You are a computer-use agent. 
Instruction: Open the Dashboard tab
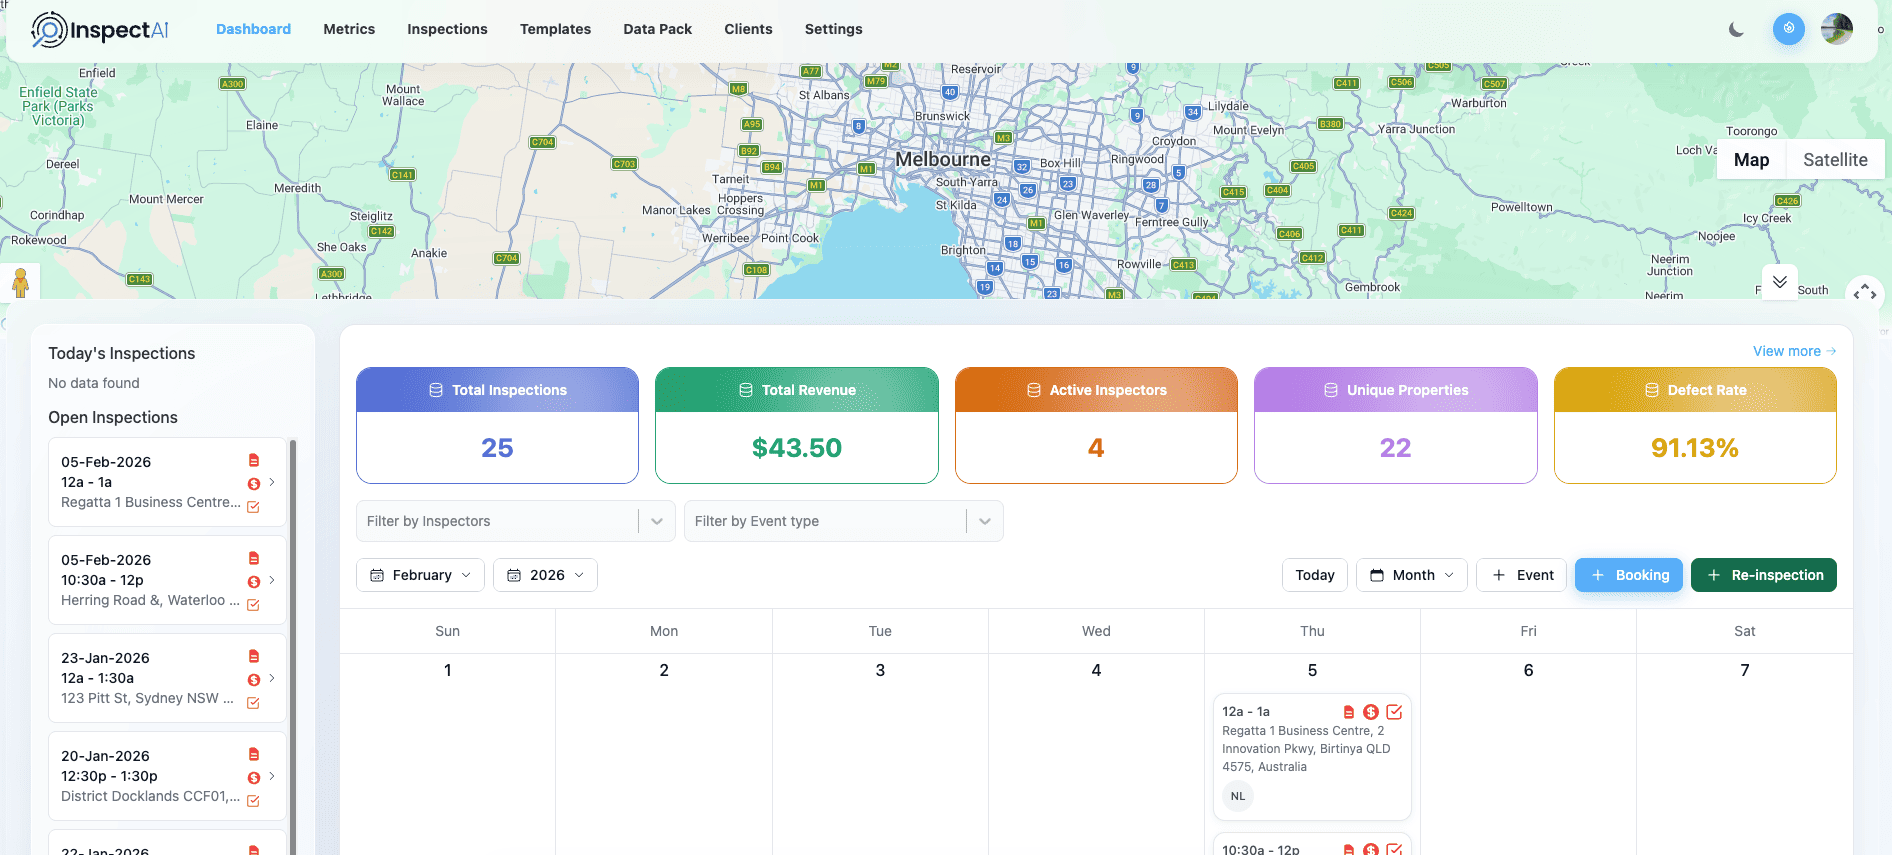(x=253, y=29)
